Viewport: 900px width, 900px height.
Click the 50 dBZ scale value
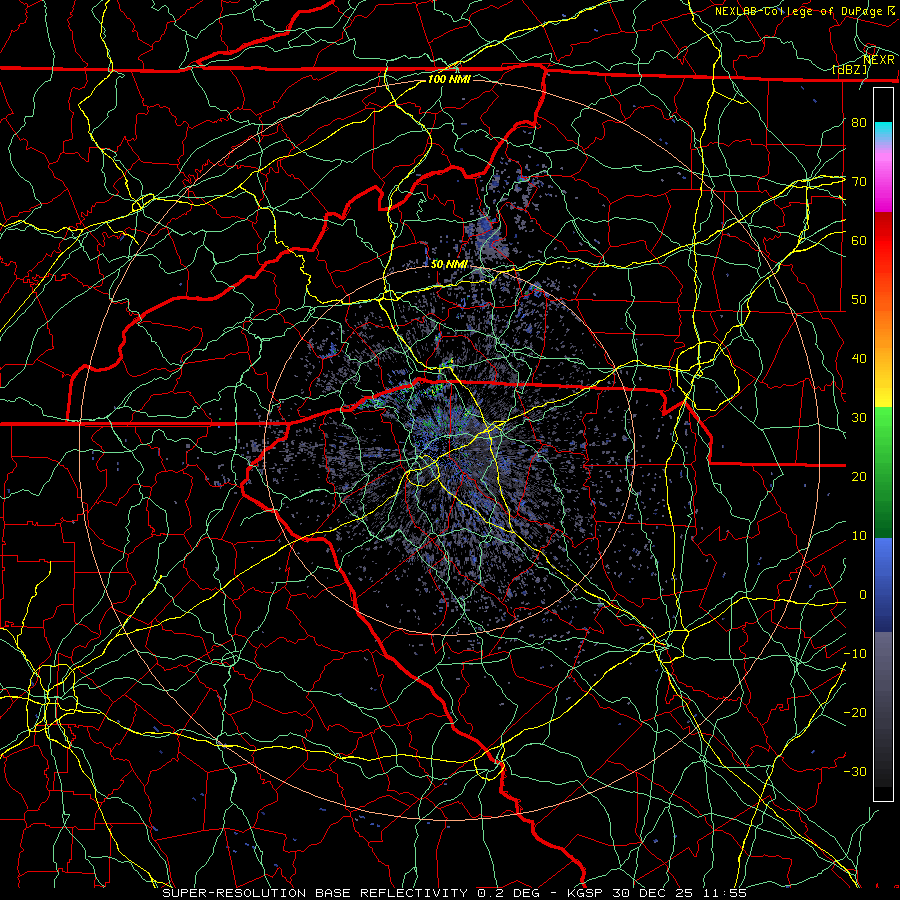coord(859,300)
